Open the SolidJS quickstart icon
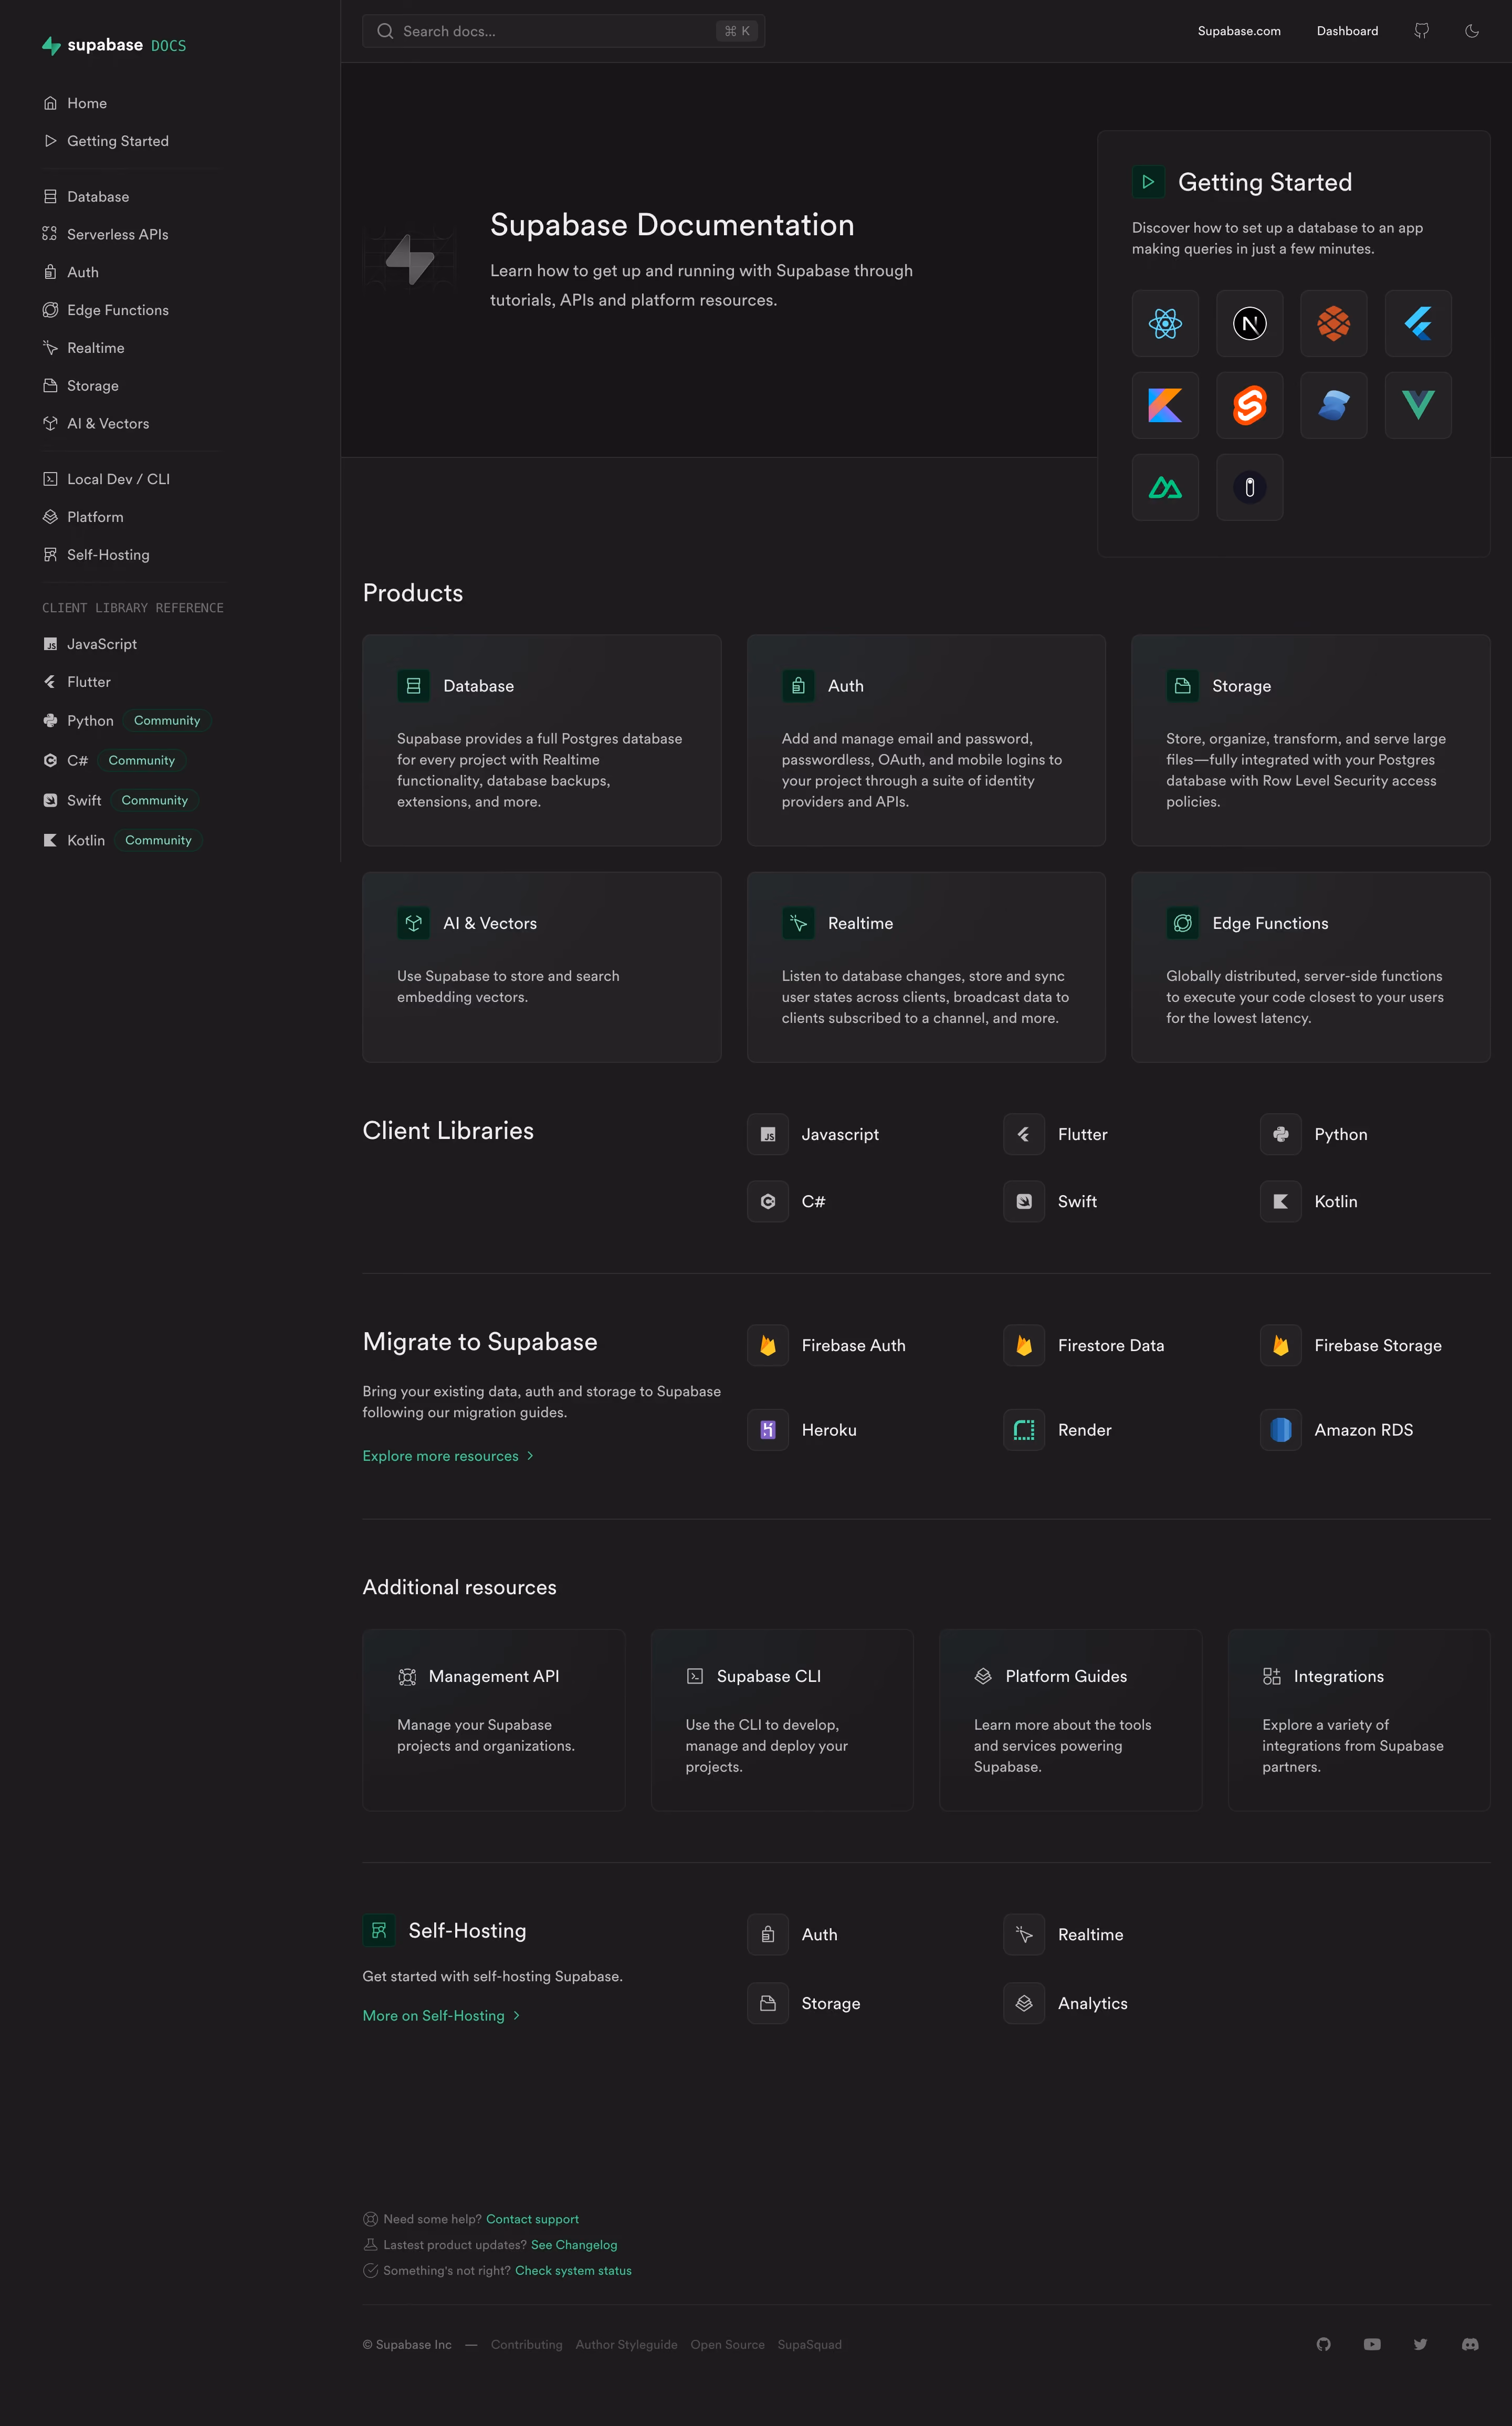Screen dimensions: 1512x2426 1333,405
